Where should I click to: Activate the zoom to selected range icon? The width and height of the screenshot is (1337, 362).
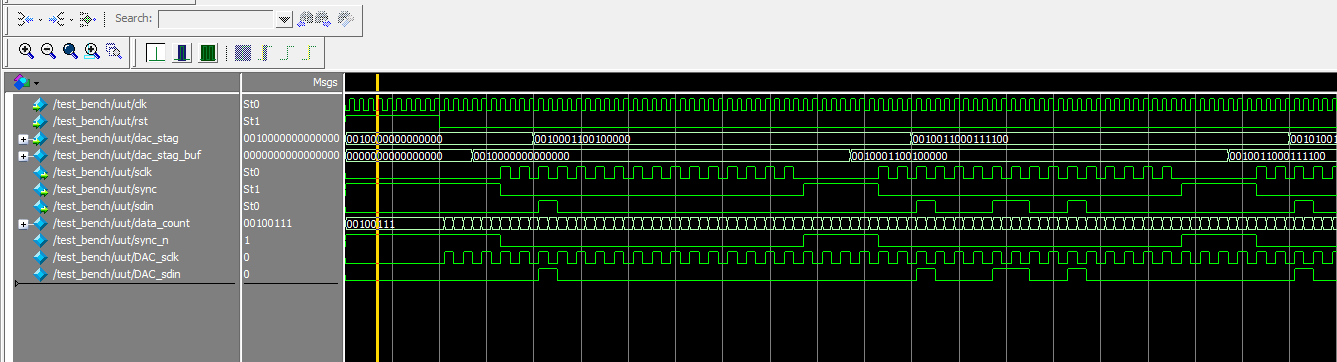114,51
